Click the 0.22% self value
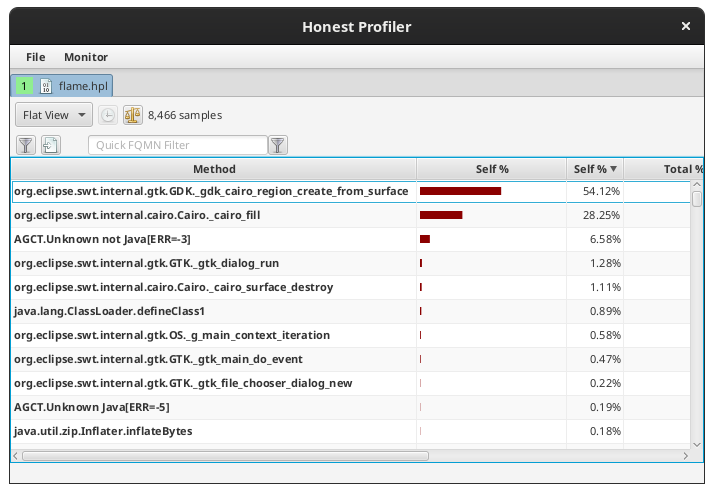 tap(605, 384)
